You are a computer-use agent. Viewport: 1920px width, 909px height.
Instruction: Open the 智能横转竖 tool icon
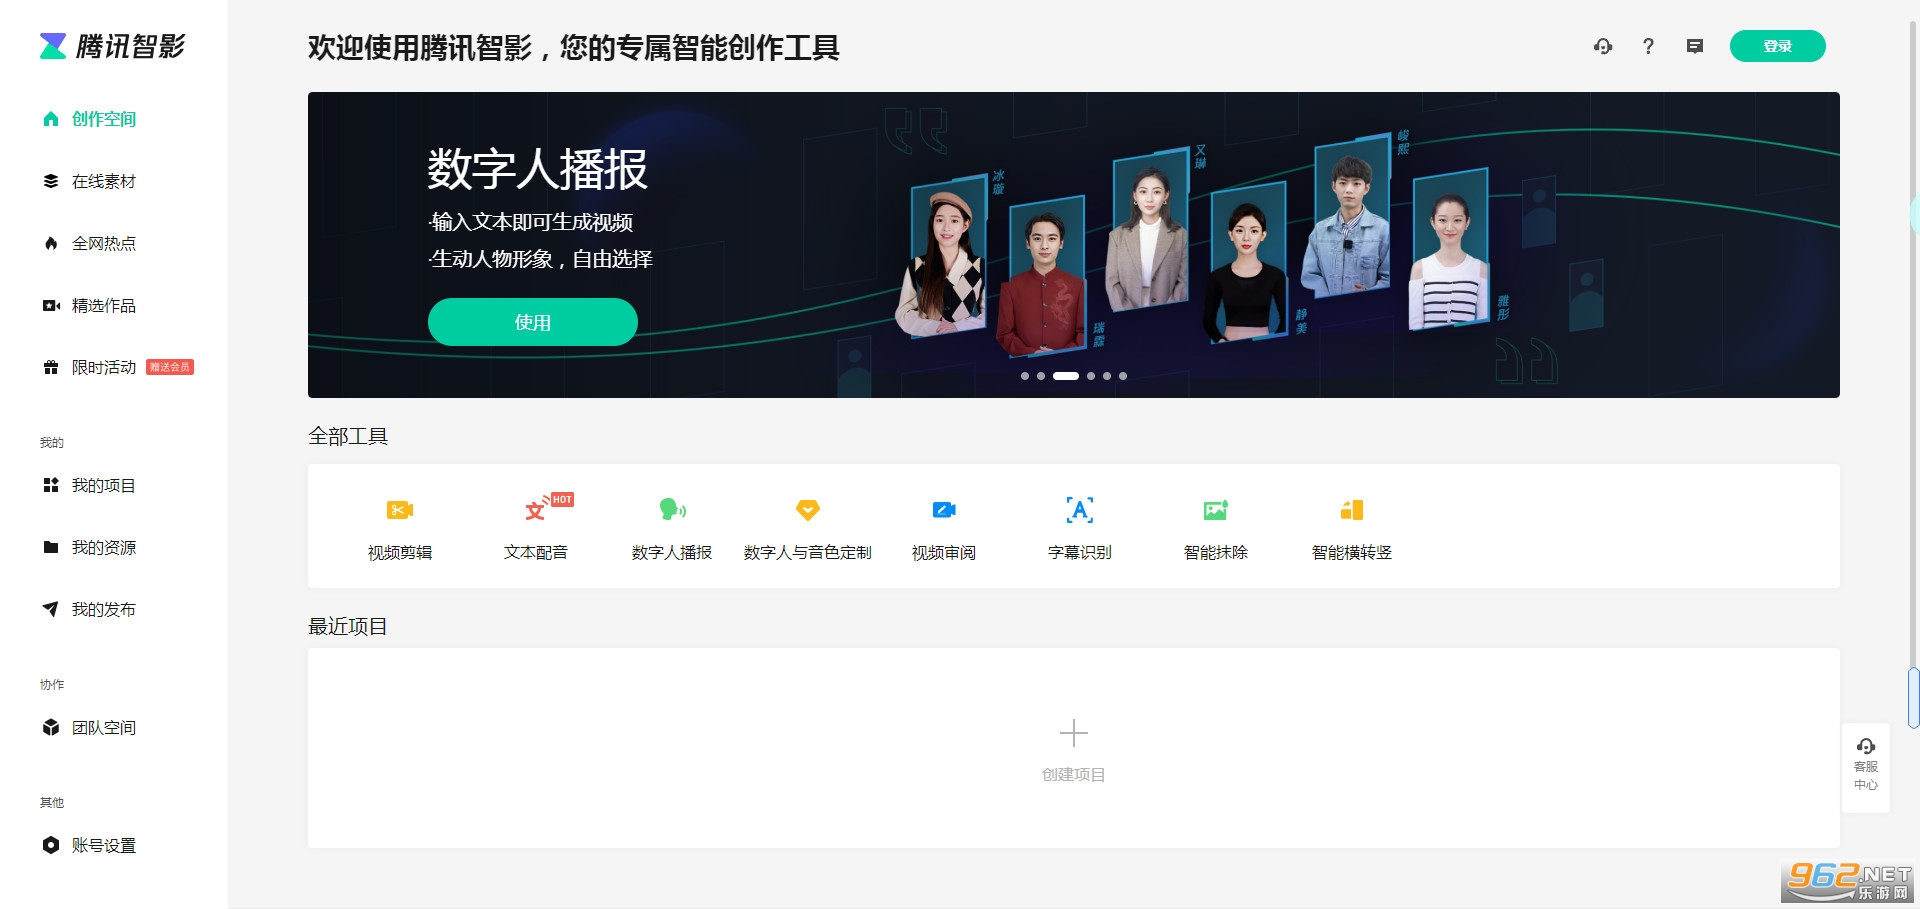click(x=1352, y=510)
